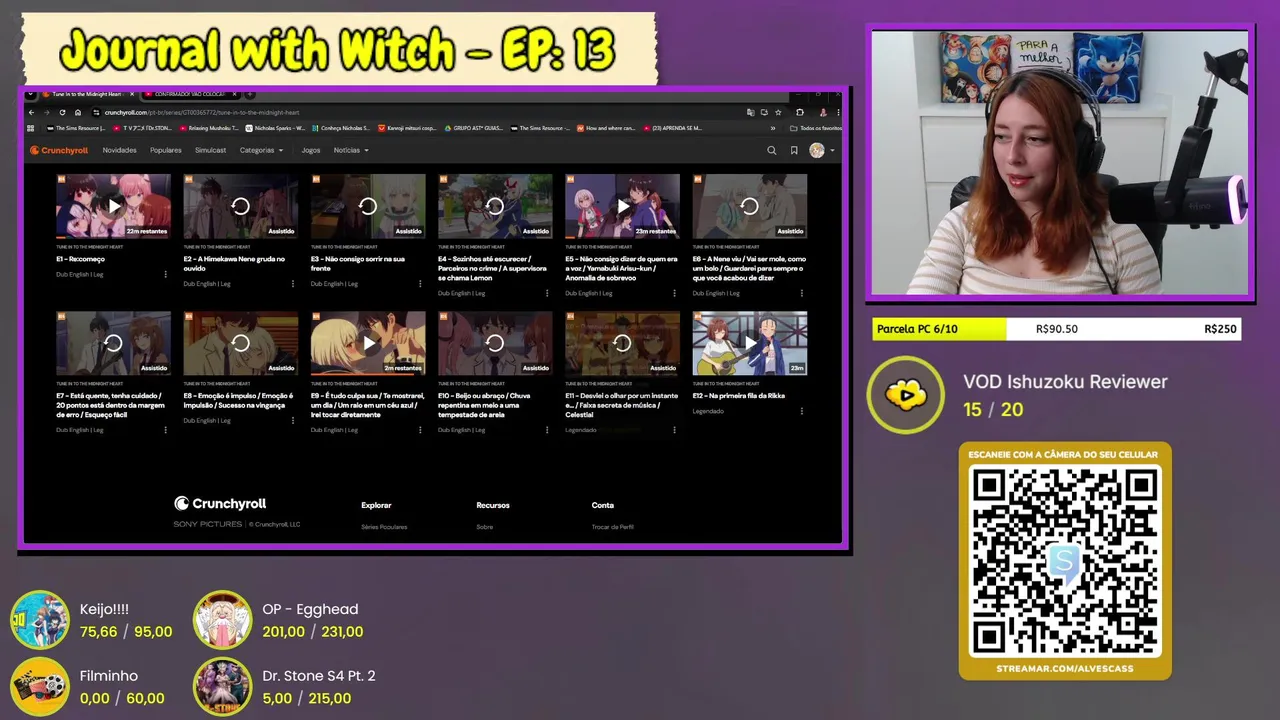Replay episode E7 - Está quente
Viewport: 1280px width, 720px height.
coord(113,343)
